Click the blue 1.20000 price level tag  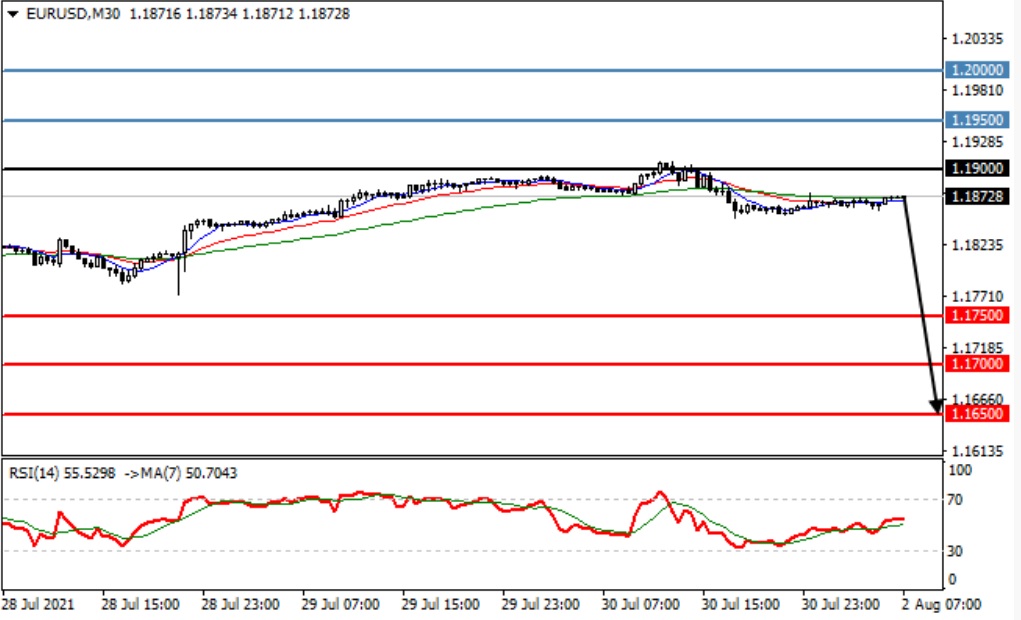point(977,70)
